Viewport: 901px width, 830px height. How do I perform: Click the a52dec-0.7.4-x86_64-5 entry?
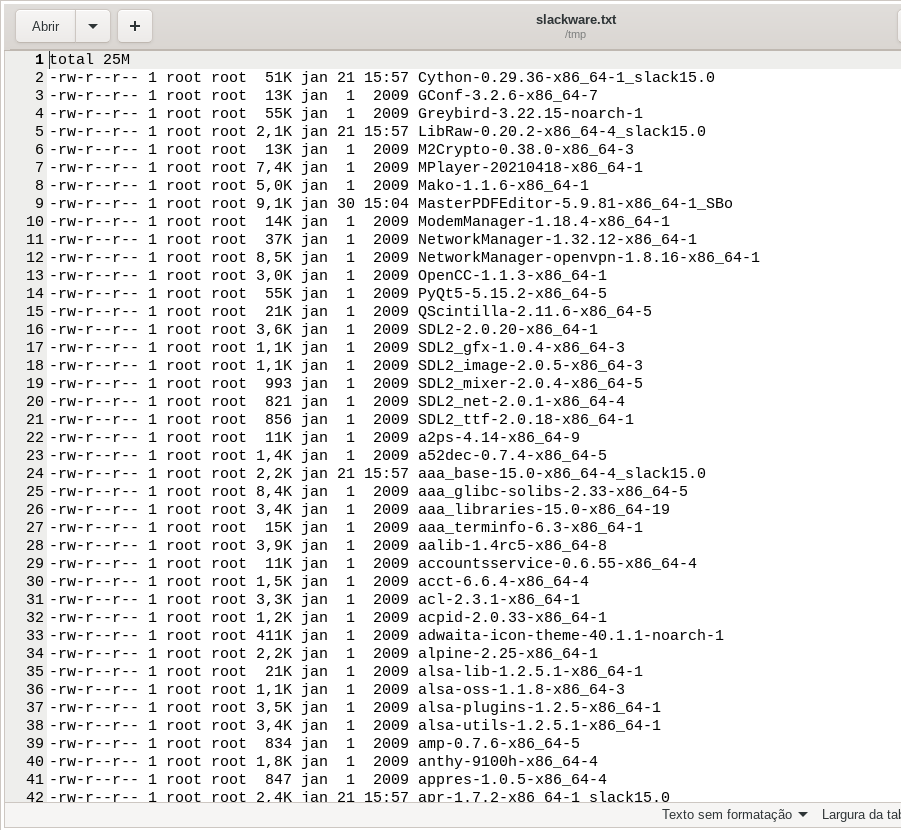(x=512, y=455)
